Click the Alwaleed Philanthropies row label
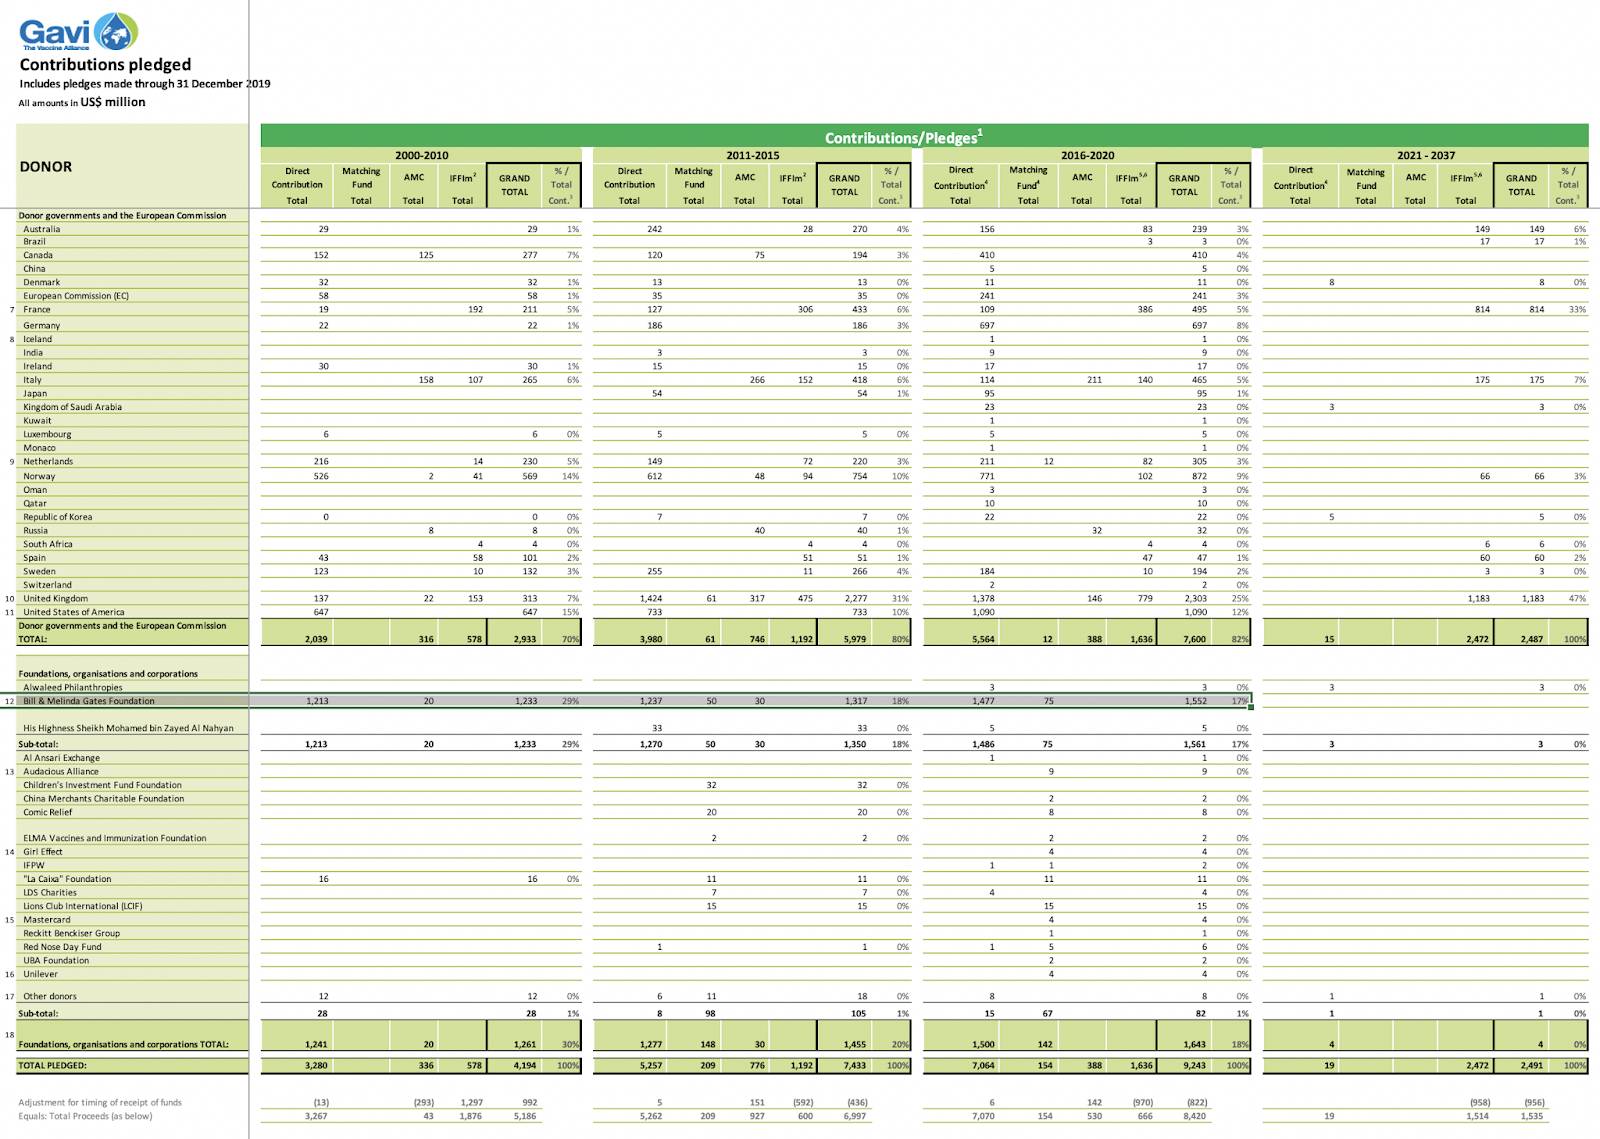The height and width of the screenshot is (1139, 1600). [x=73, y=687]
